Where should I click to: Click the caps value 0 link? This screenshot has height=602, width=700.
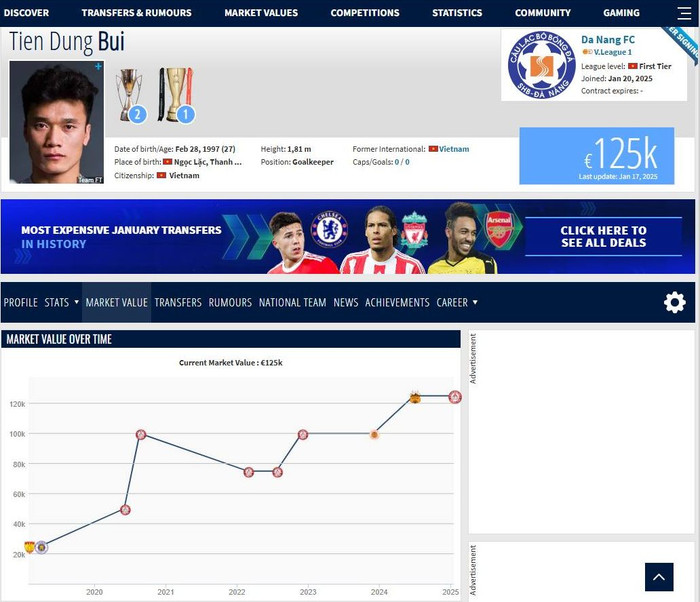coord(397,162)
